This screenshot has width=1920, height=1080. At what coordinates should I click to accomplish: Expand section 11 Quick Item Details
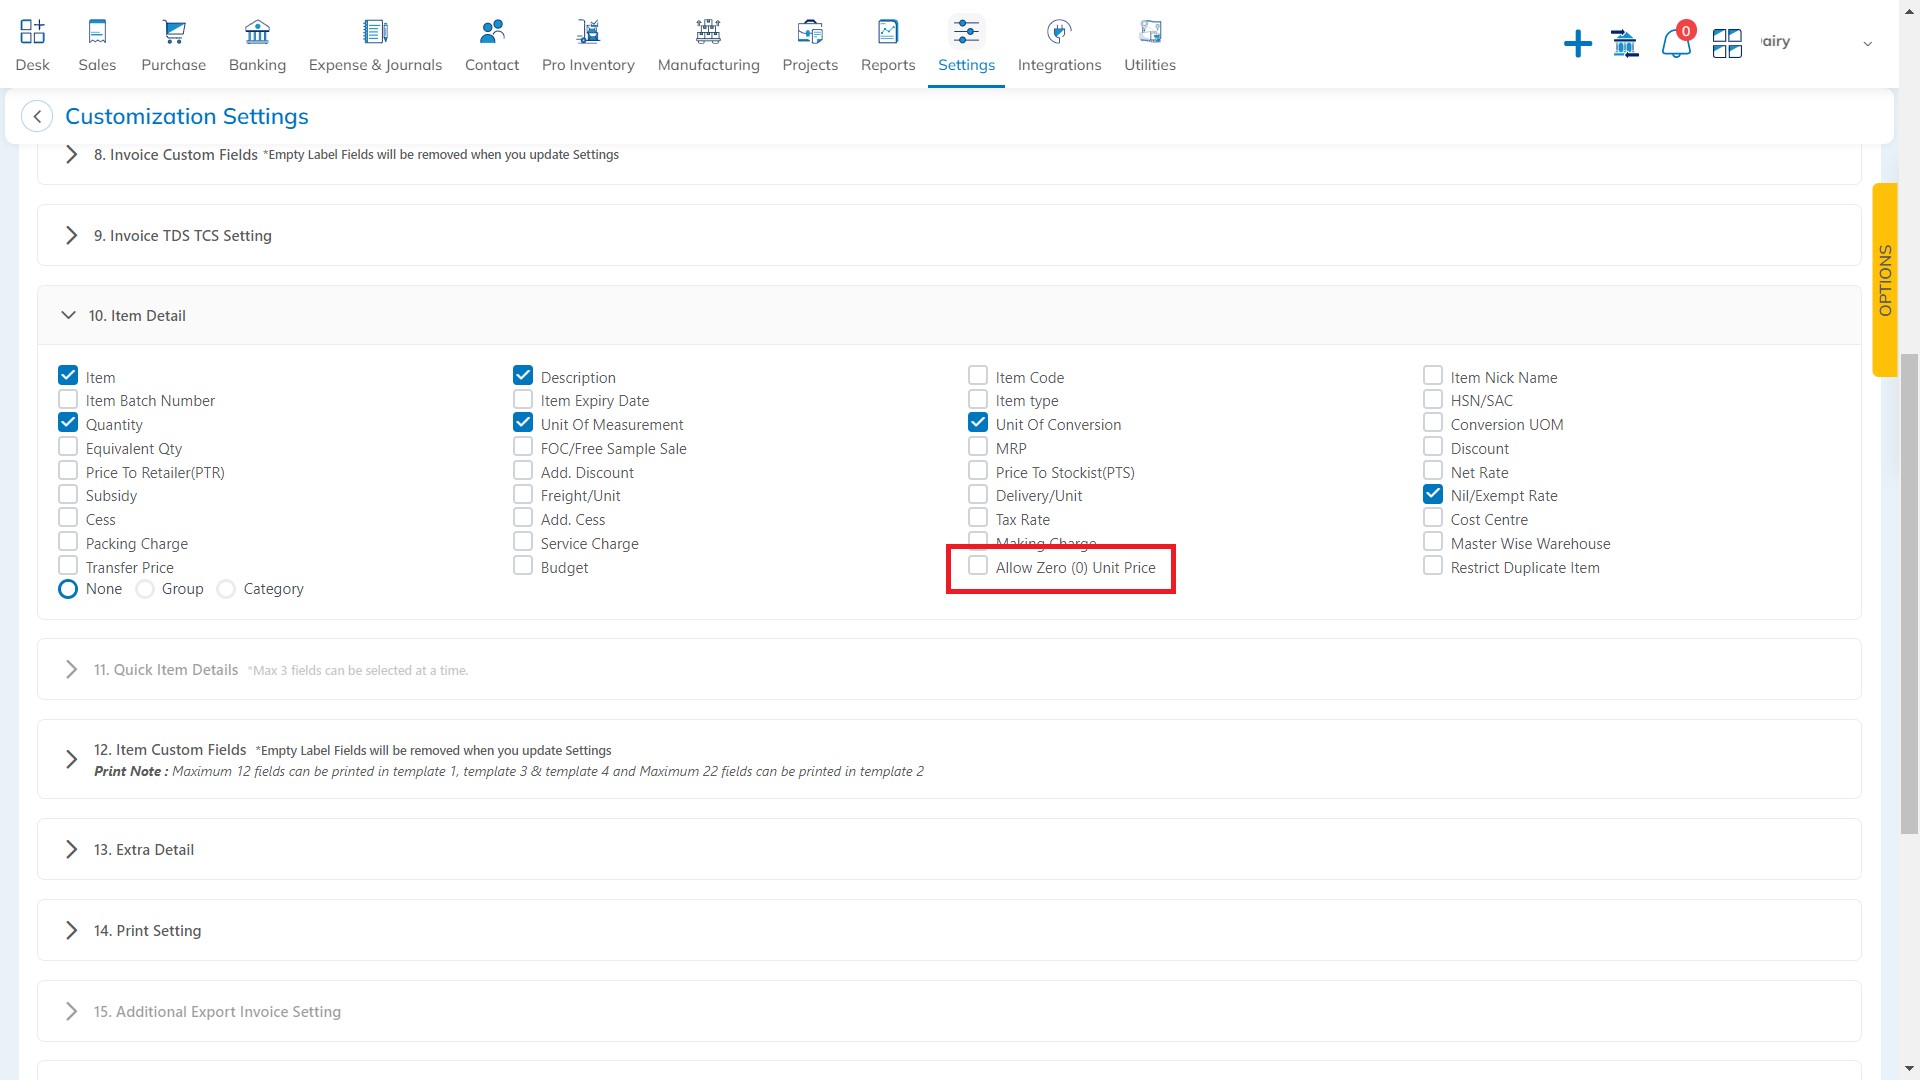(71, 669)
